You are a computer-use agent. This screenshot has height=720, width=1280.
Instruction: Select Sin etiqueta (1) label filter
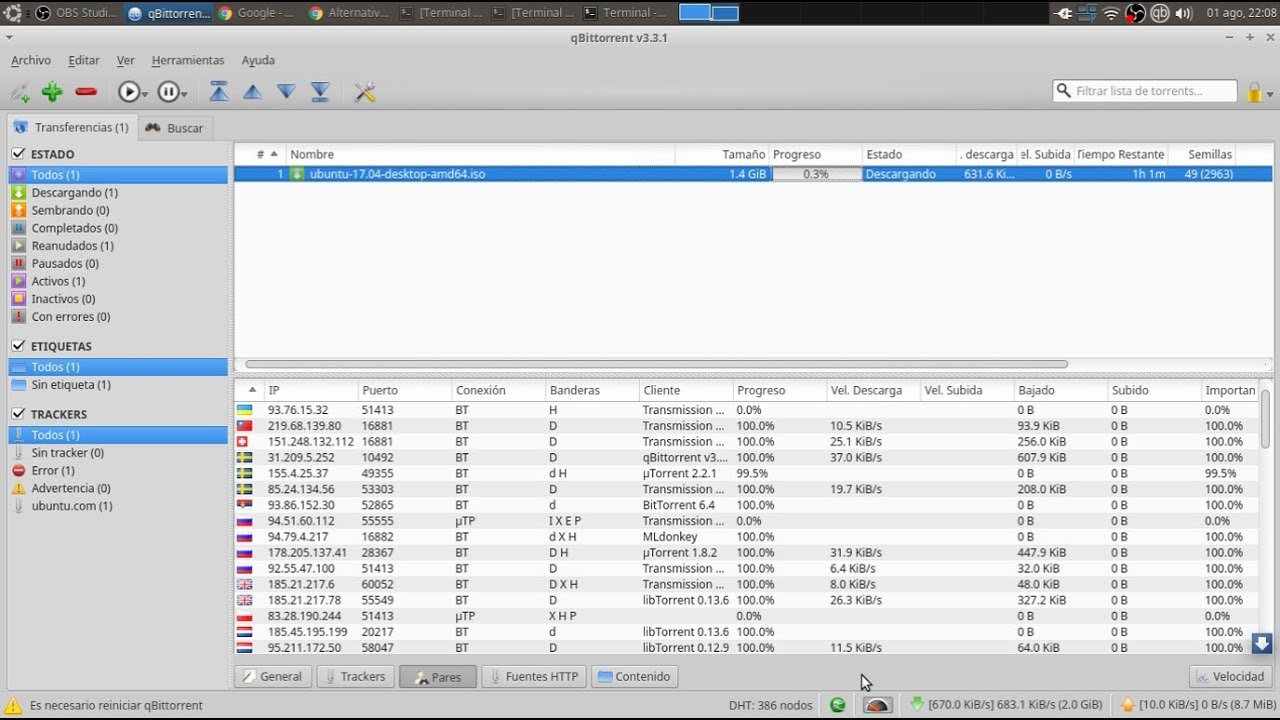(x=118, y=384)
